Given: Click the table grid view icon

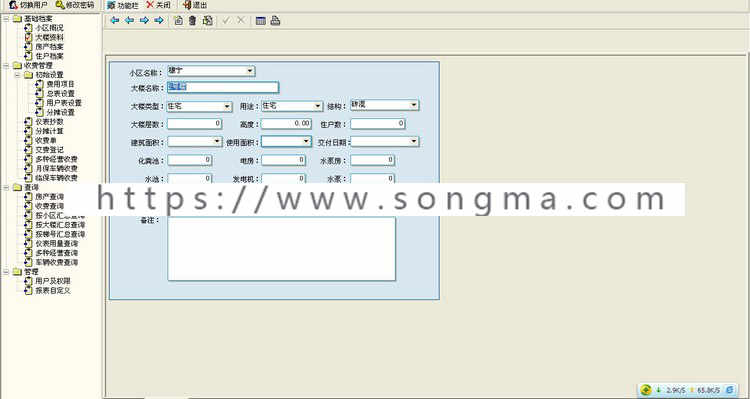Looking at the screenshot, I should coord(261,21).
